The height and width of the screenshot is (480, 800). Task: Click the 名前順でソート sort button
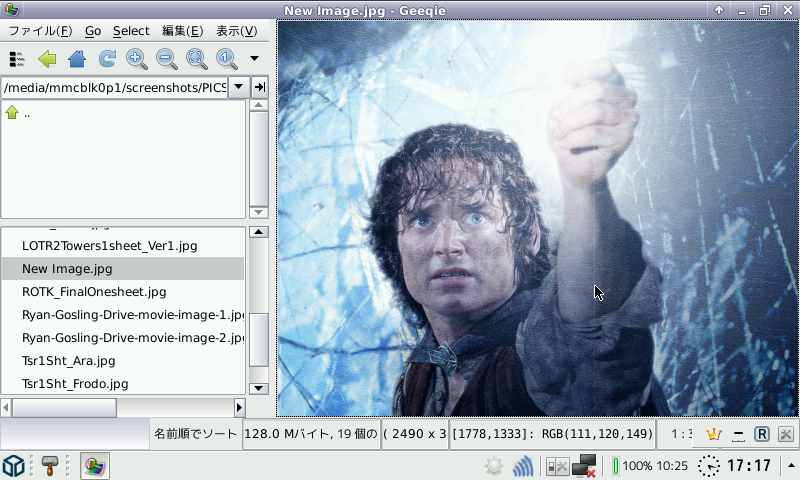click(195, 434)
